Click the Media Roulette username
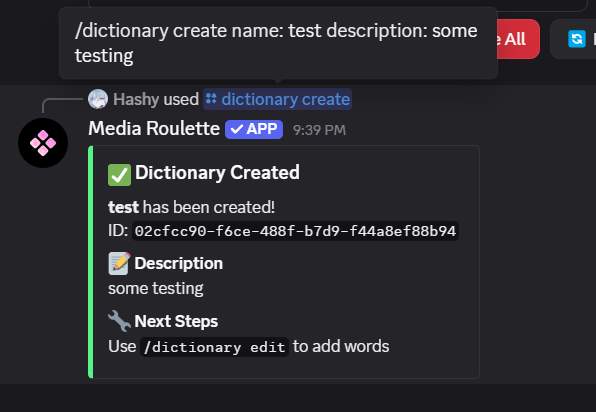The height and width of the screenshot is (412, 596). tap(154, 128)
